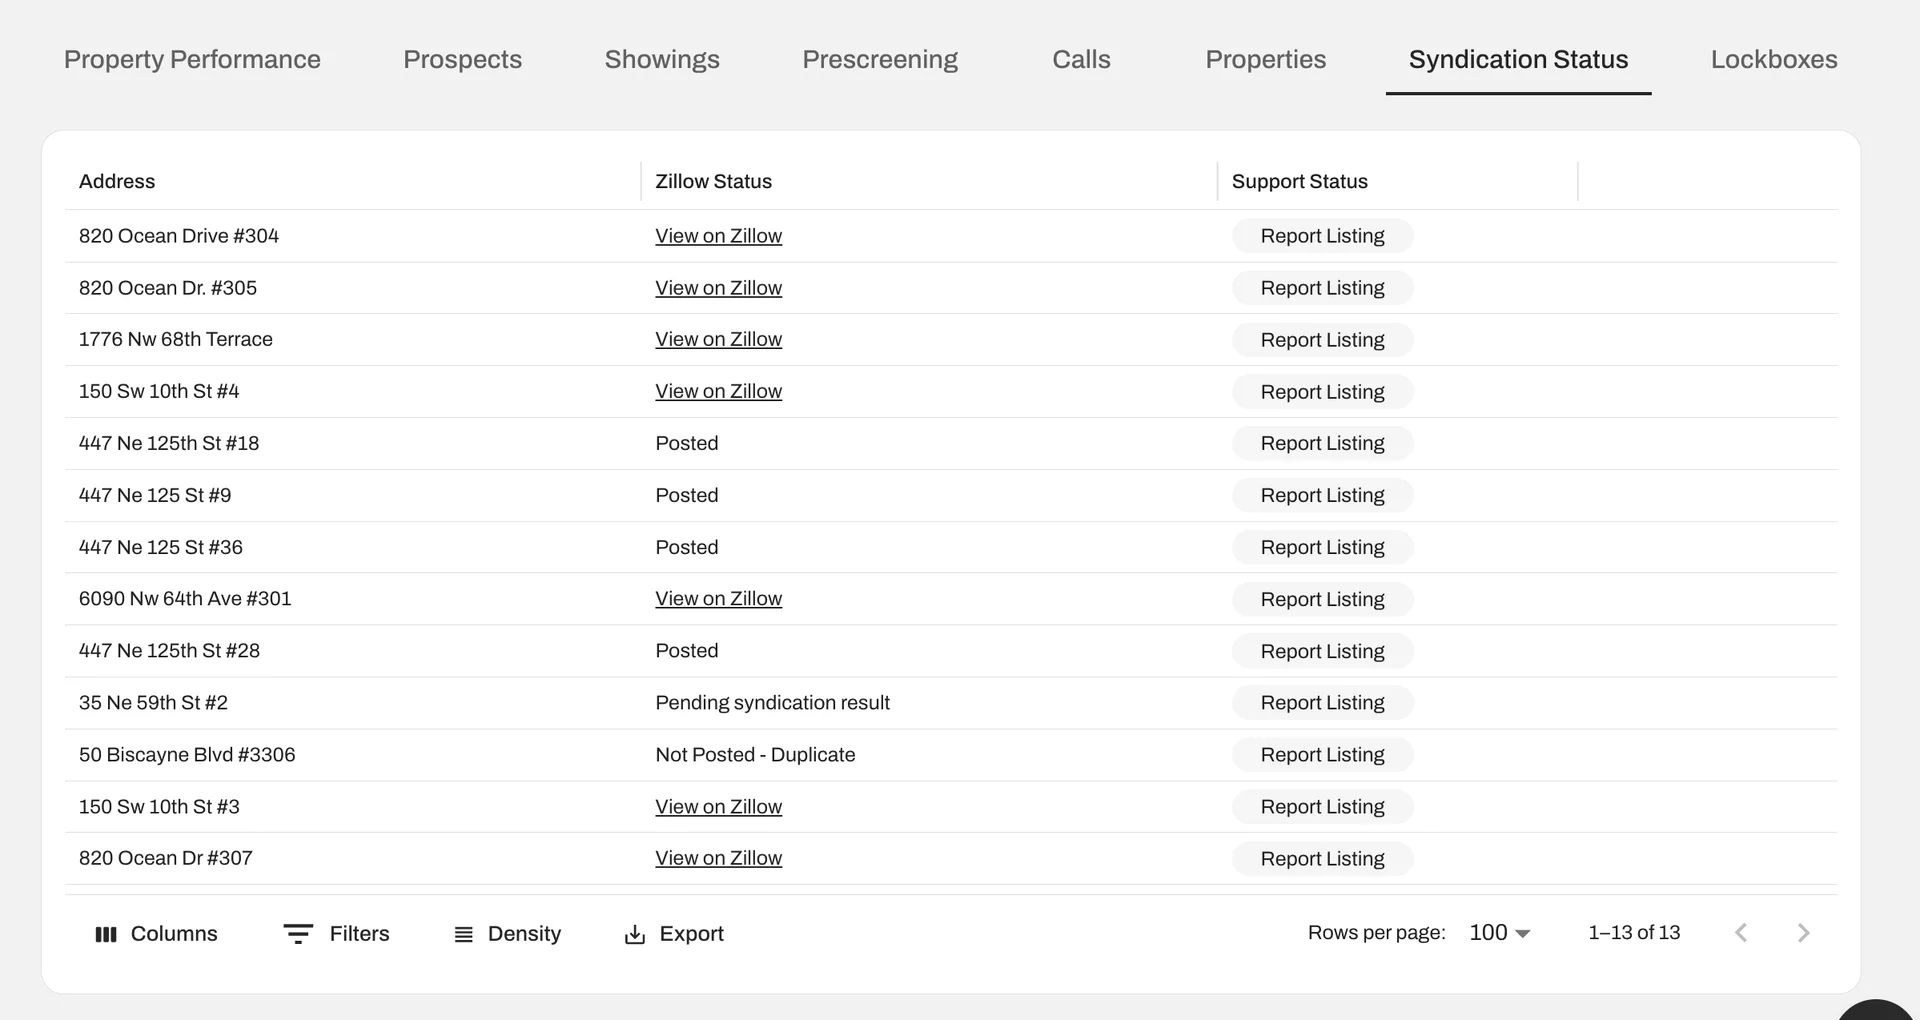Select the Prospects tab
This screenshot has height=1020, width=1920.
click(x=462, y=59)
